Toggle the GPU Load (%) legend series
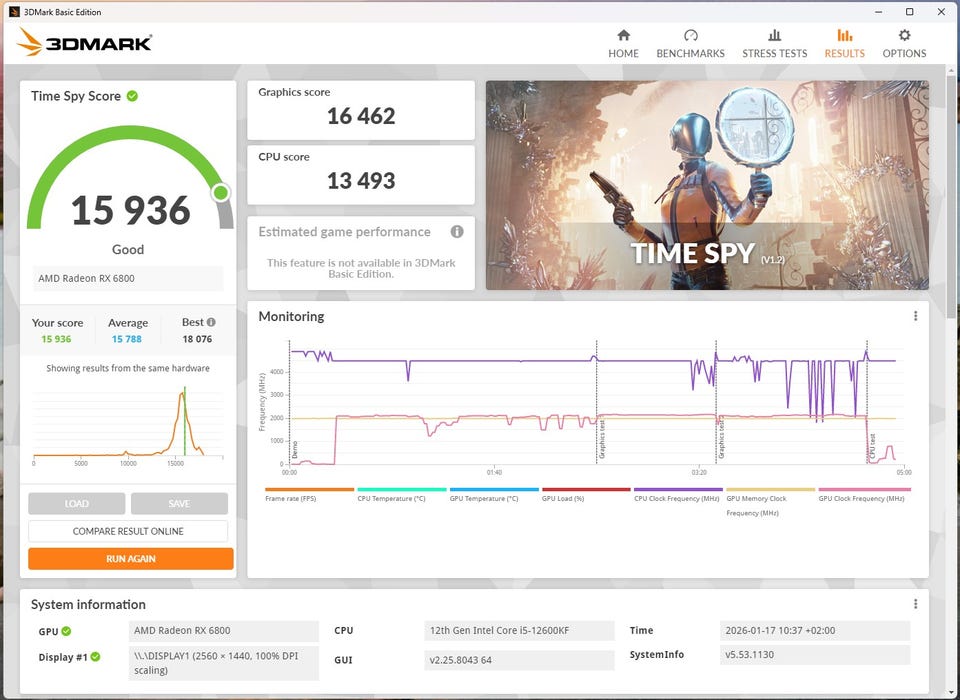This screenshot has width=960, height=700. 586,495
